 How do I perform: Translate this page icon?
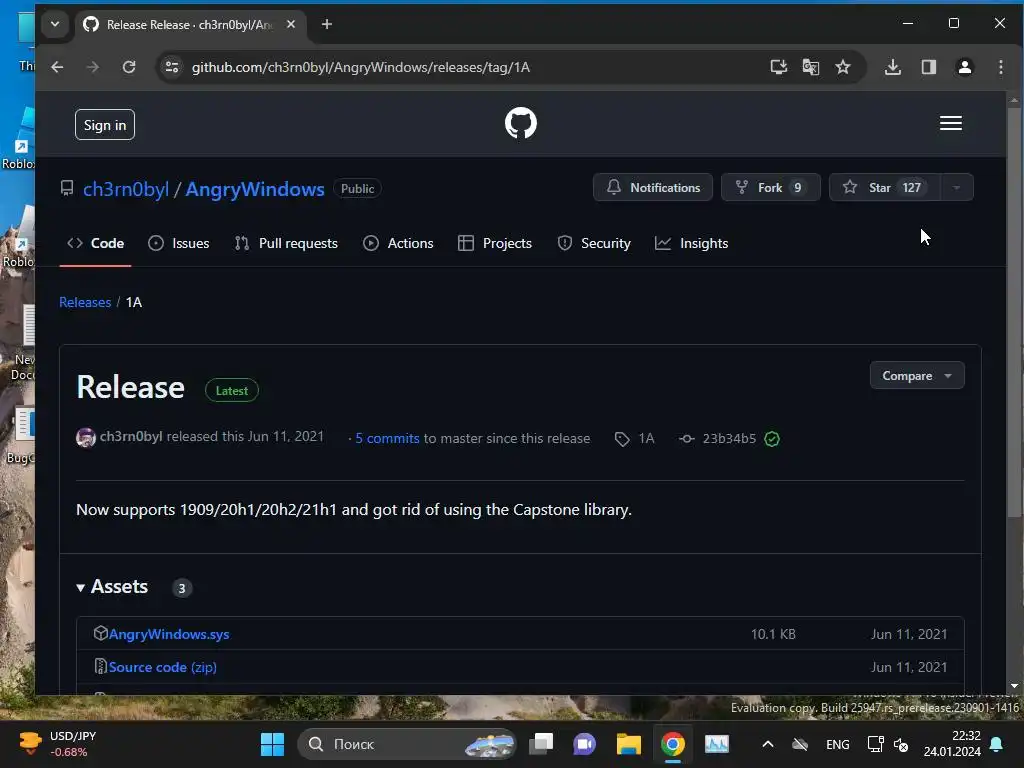click(x=810, y=67)
